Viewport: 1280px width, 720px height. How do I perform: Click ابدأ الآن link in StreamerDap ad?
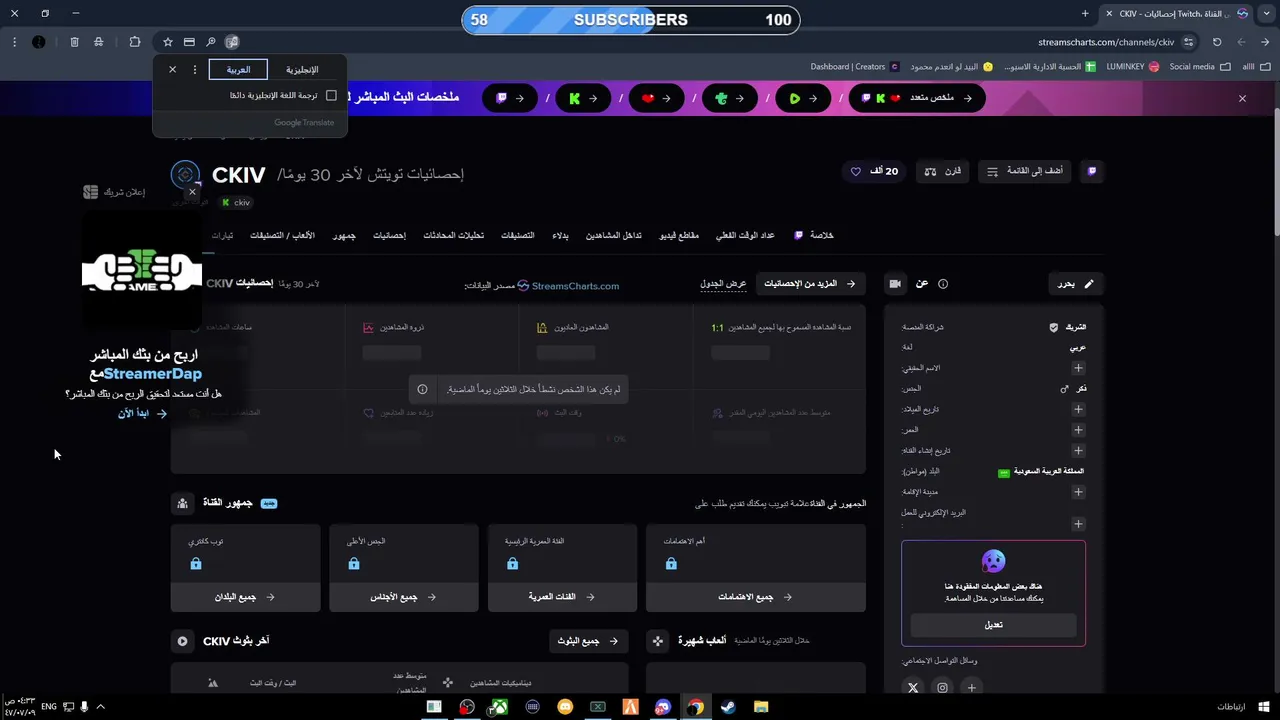142,413
